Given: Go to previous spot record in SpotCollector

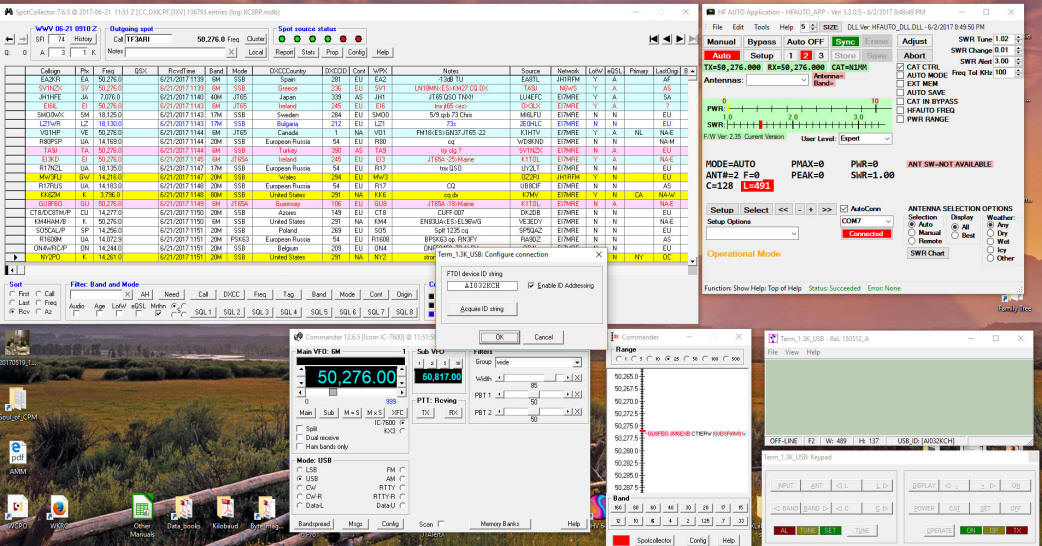Looking at the screenshot, I should [667, 39].
